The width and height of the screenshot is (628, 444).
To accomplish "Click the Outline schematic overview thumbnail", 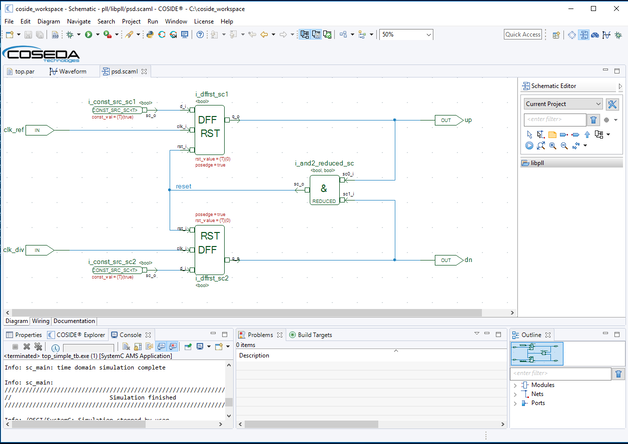I will tap(537, 354).
